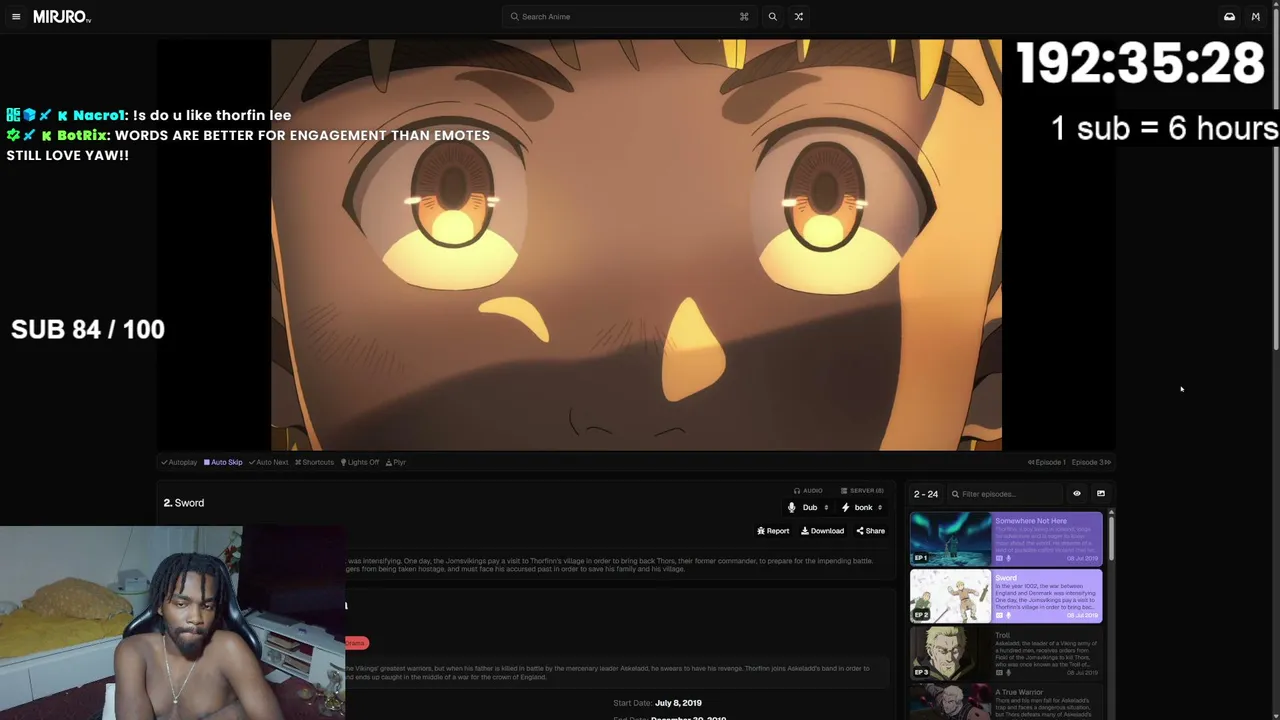1280x720 pixels.
Task: Skip ahead to next Episode 3 link
Action: point(1091,462)
